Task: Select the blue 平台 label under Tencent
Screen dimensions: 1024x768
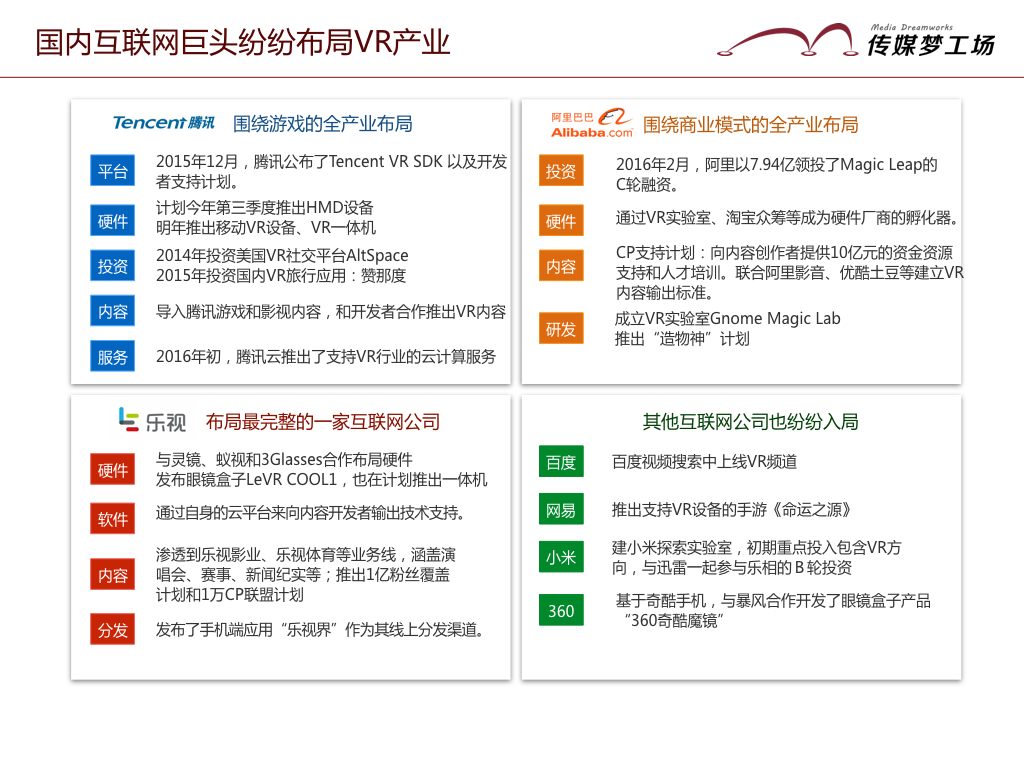Action: (x=113, y=172)
